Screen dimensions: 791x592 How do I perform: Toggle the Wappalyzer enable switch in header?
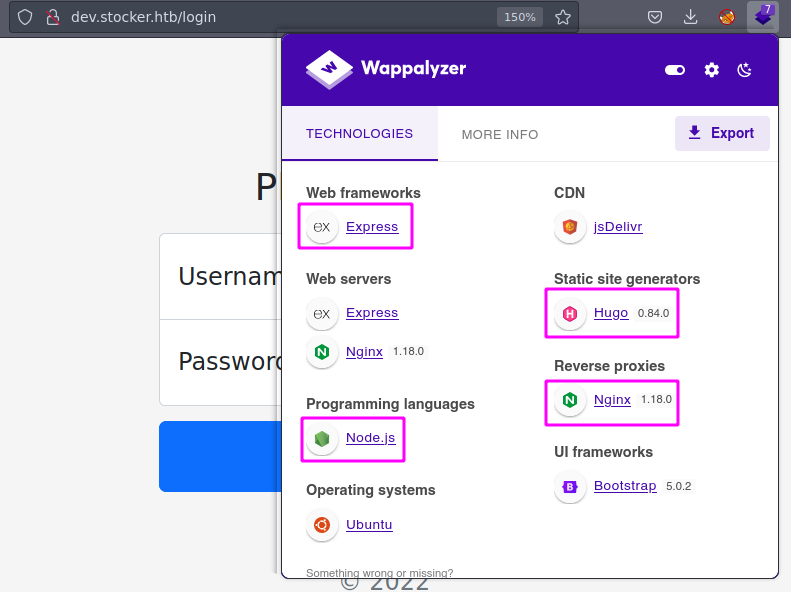pyautogui.click(x=674, y=70)
